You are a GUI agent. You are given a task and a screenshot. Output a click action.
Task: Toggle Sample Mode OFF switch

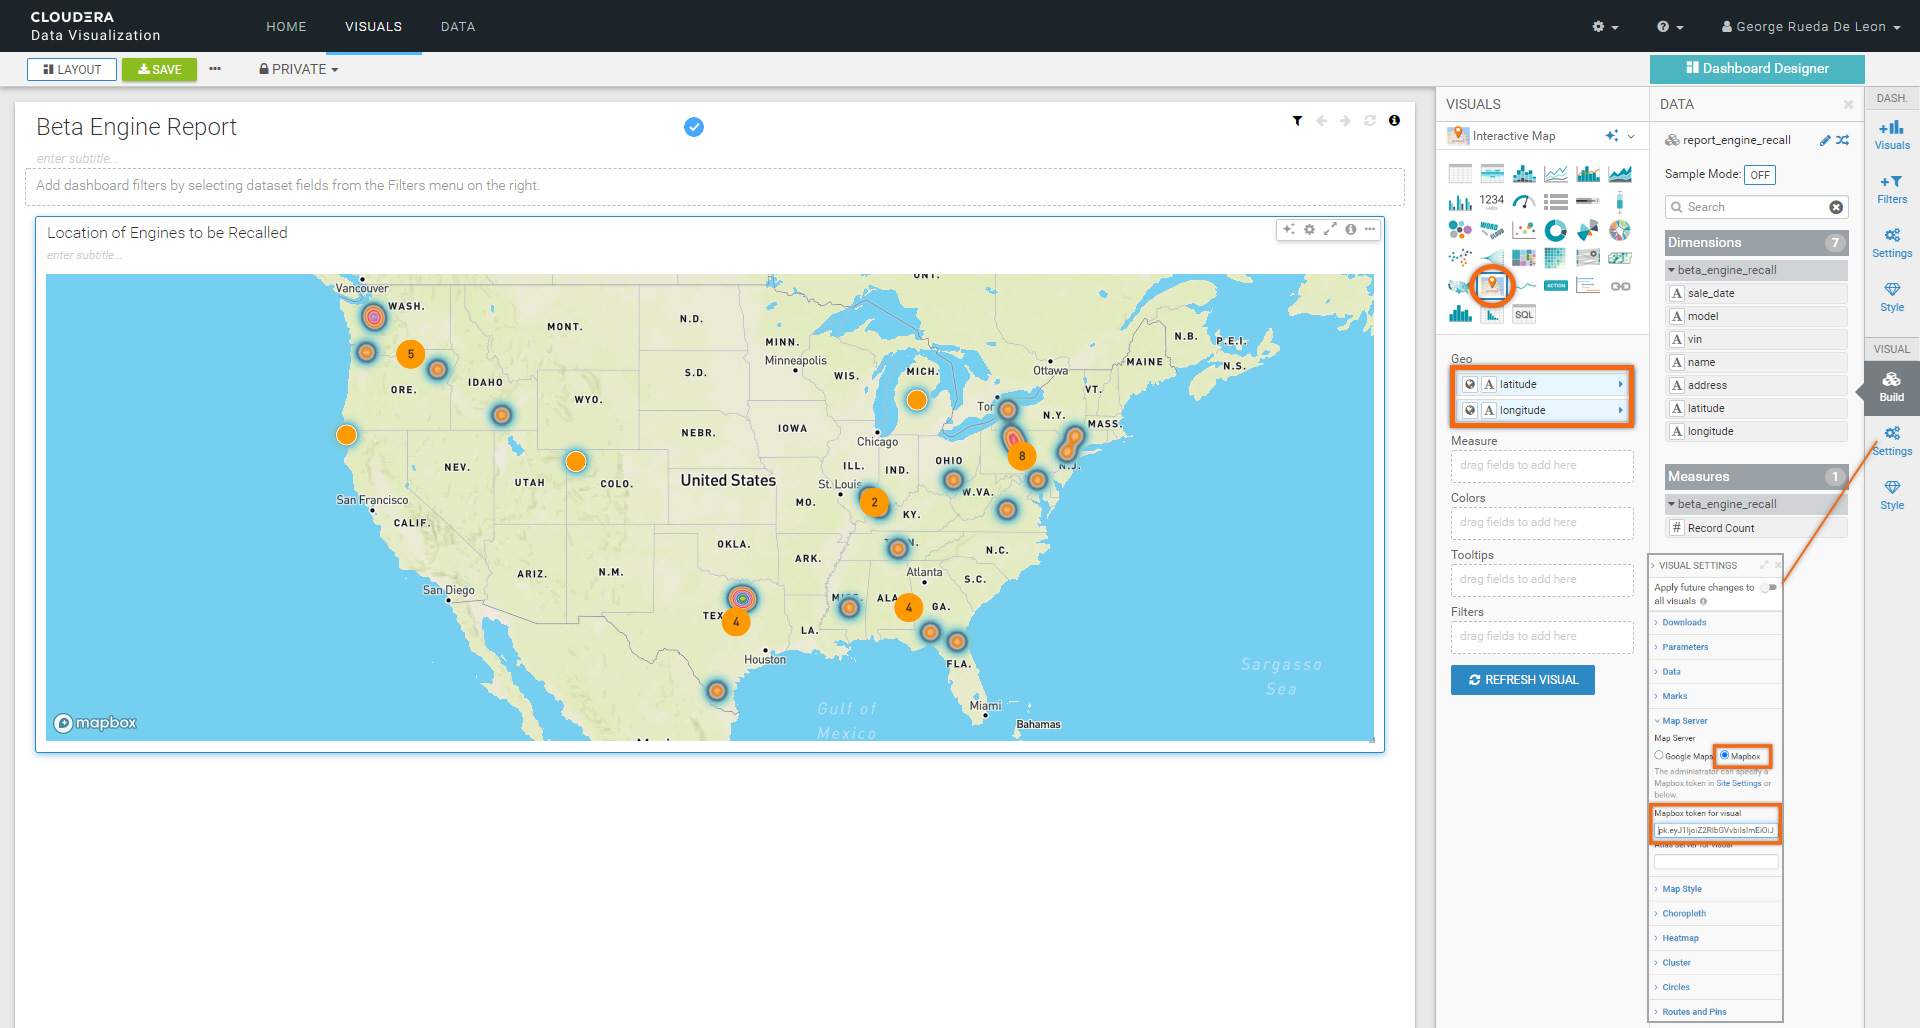coord(1760,175)
